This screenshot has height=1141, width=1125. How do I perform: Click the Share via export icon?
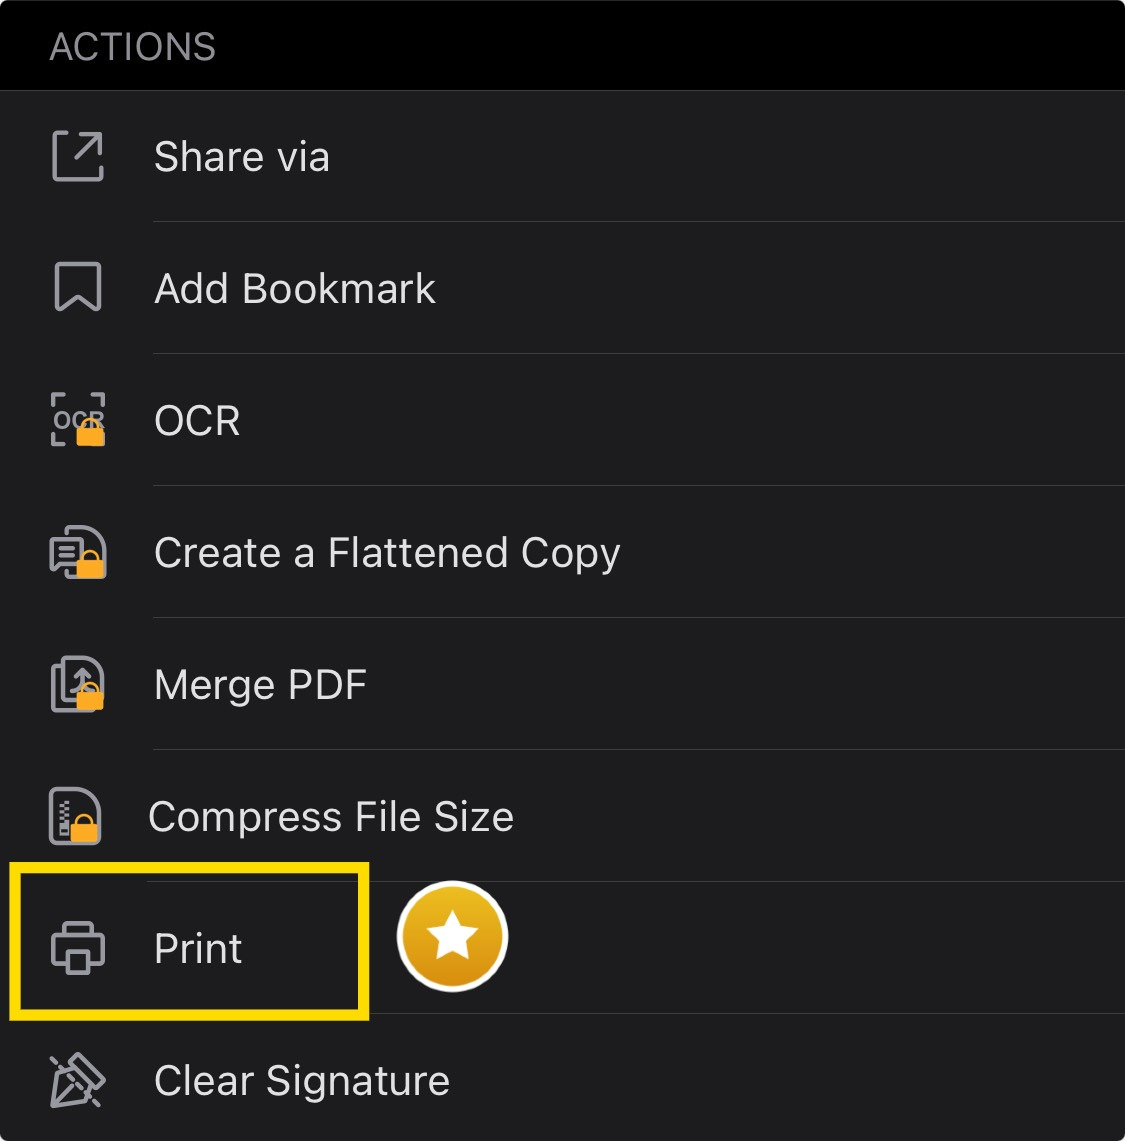pos(77,157)
